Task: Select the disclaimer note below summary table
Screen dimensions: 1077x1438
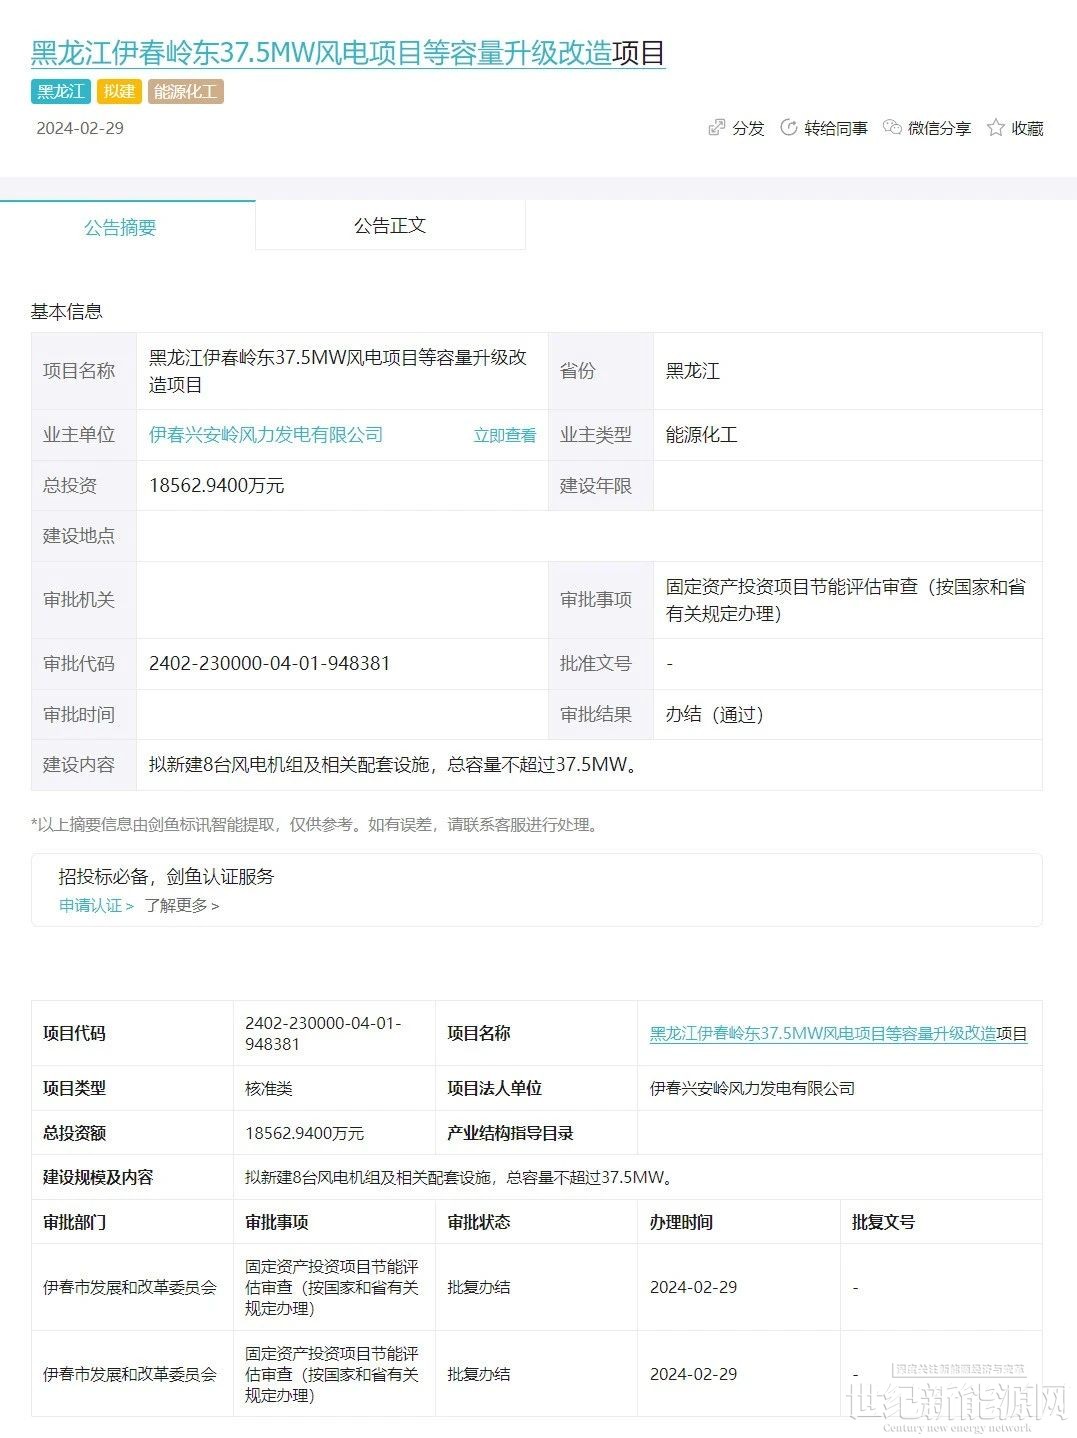Action: click(x=316, y=825)
